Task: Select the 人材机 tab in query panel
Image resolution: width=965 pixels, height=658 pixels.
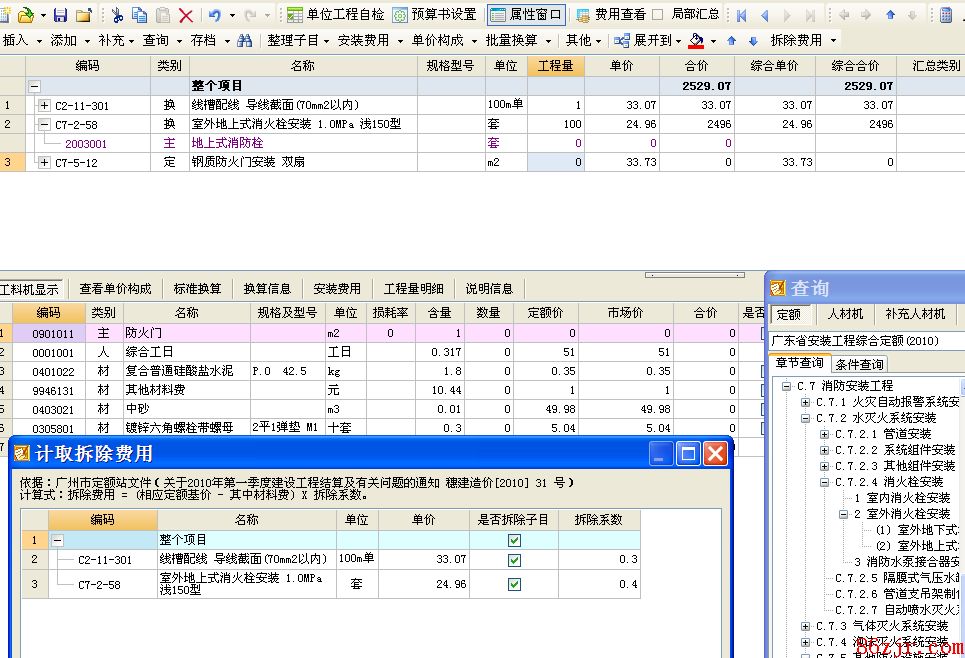Action: coord(845,314)
